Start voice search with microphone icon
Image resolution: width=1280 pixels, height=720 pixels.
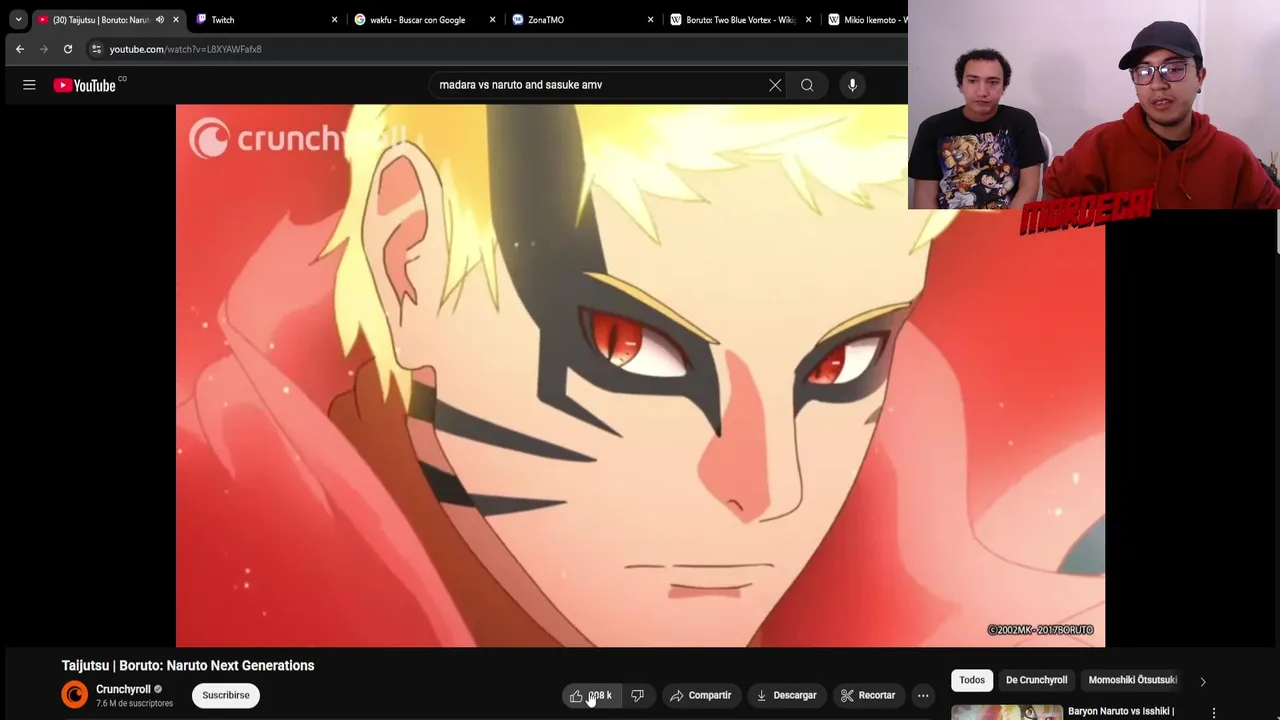coord(852,85)
